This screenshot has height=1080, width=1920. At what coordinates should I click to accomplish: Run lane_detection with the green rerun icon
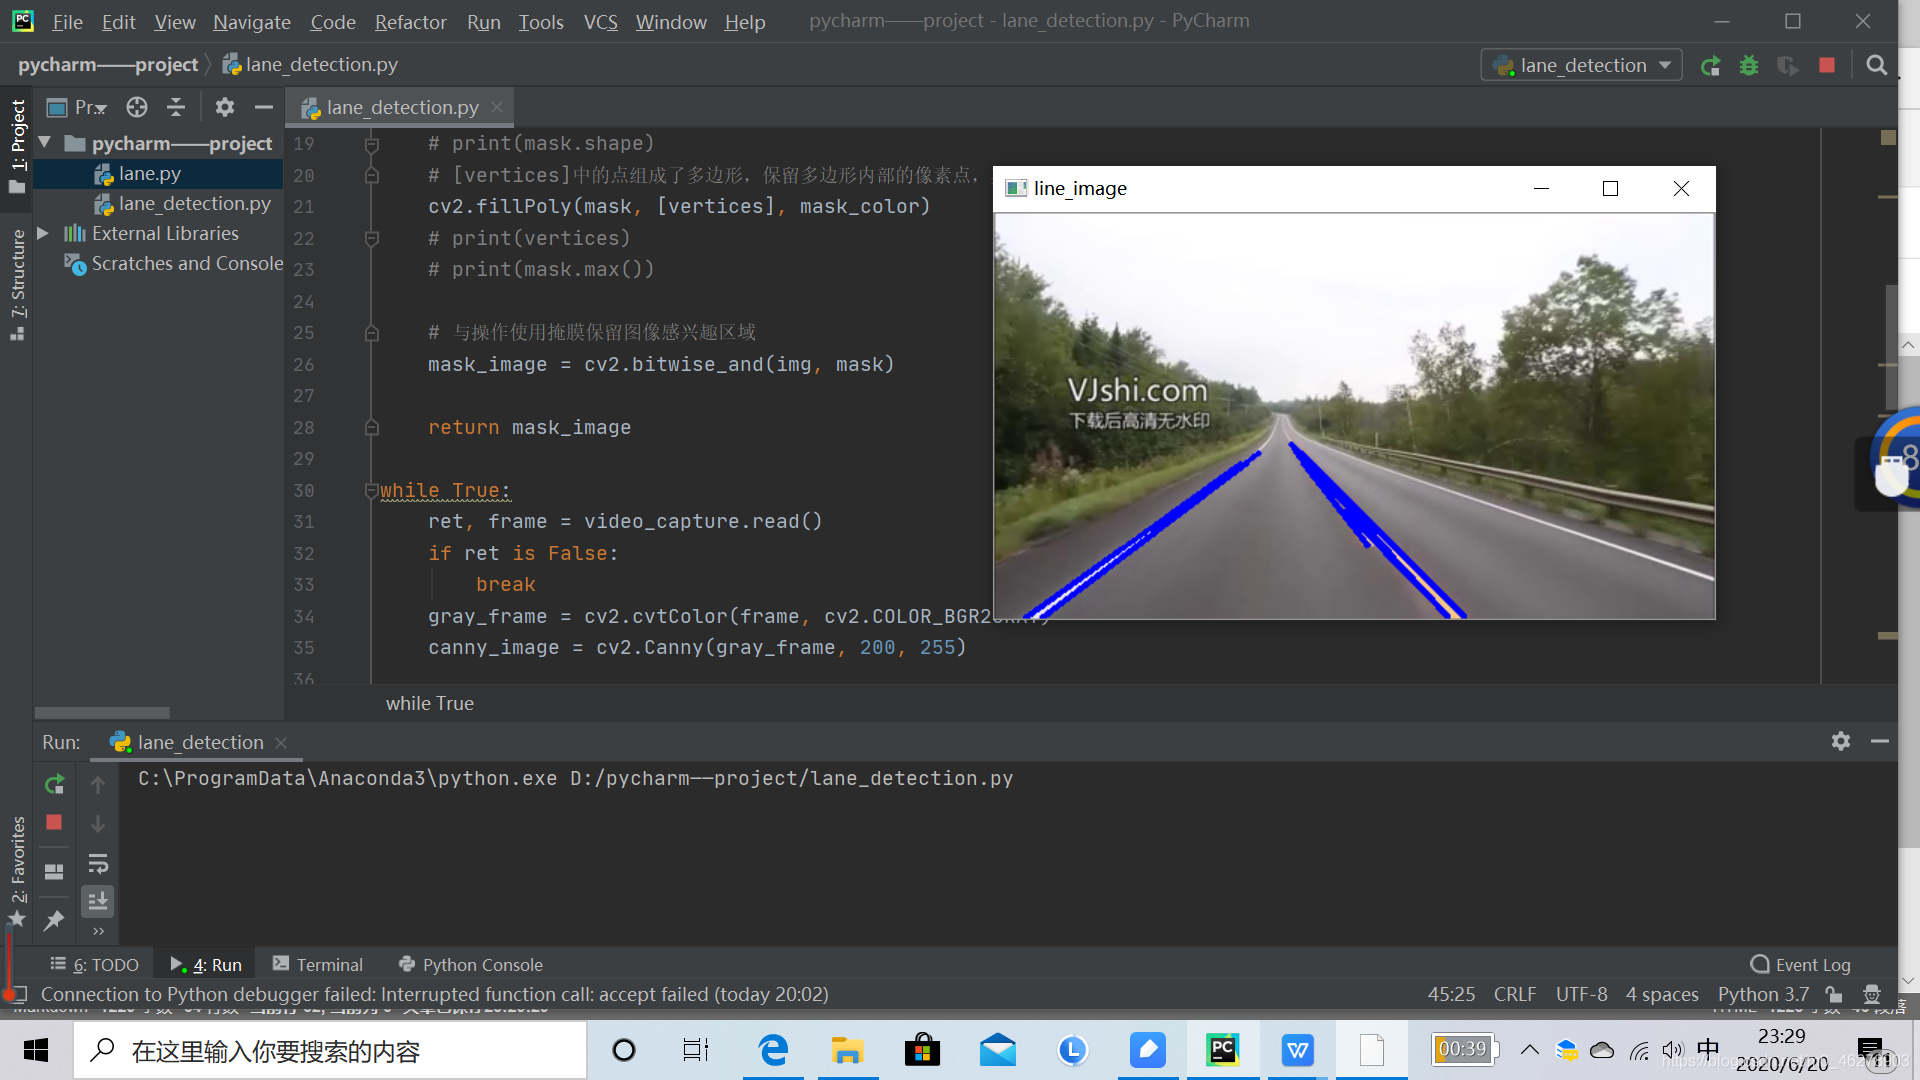(1710, 66)
